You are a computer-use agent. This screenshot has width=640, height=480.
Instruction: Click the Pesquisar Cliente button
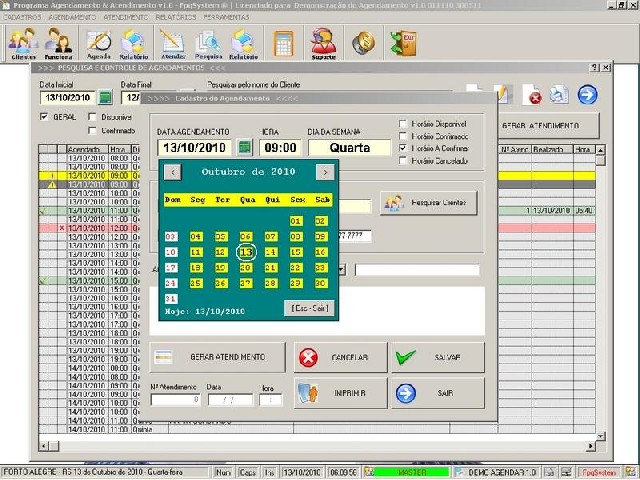pos(429,202)
